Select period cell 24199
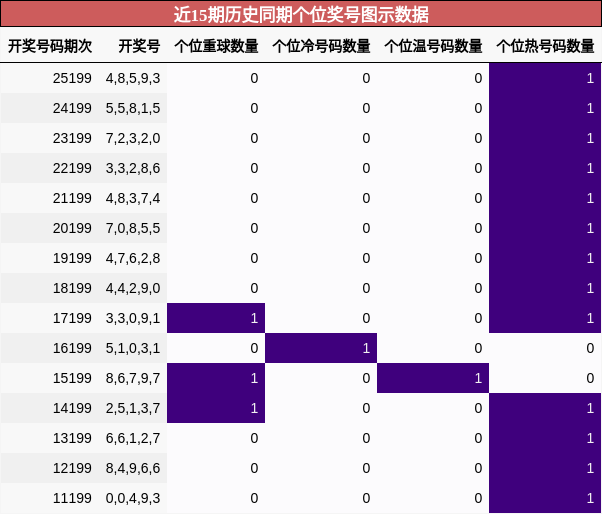 click(72, 108)
